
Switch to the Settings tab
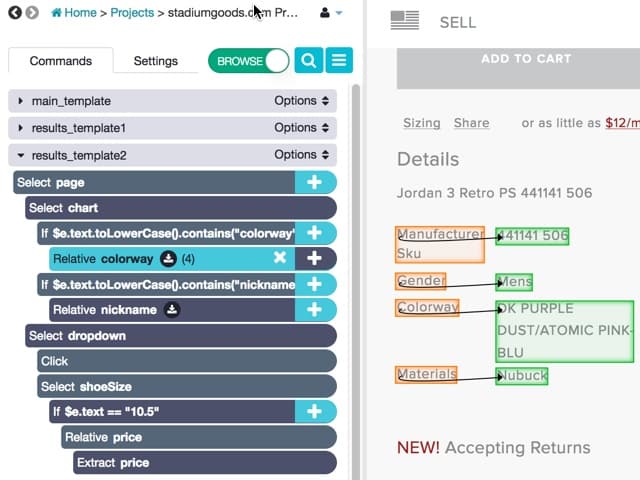point(156,61)
